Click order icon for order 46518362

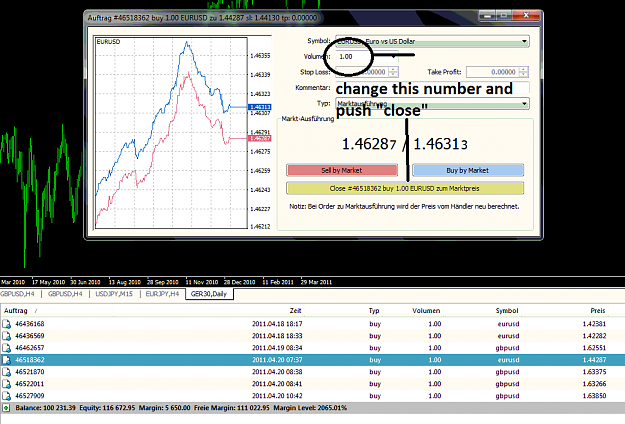click(6, 360)
